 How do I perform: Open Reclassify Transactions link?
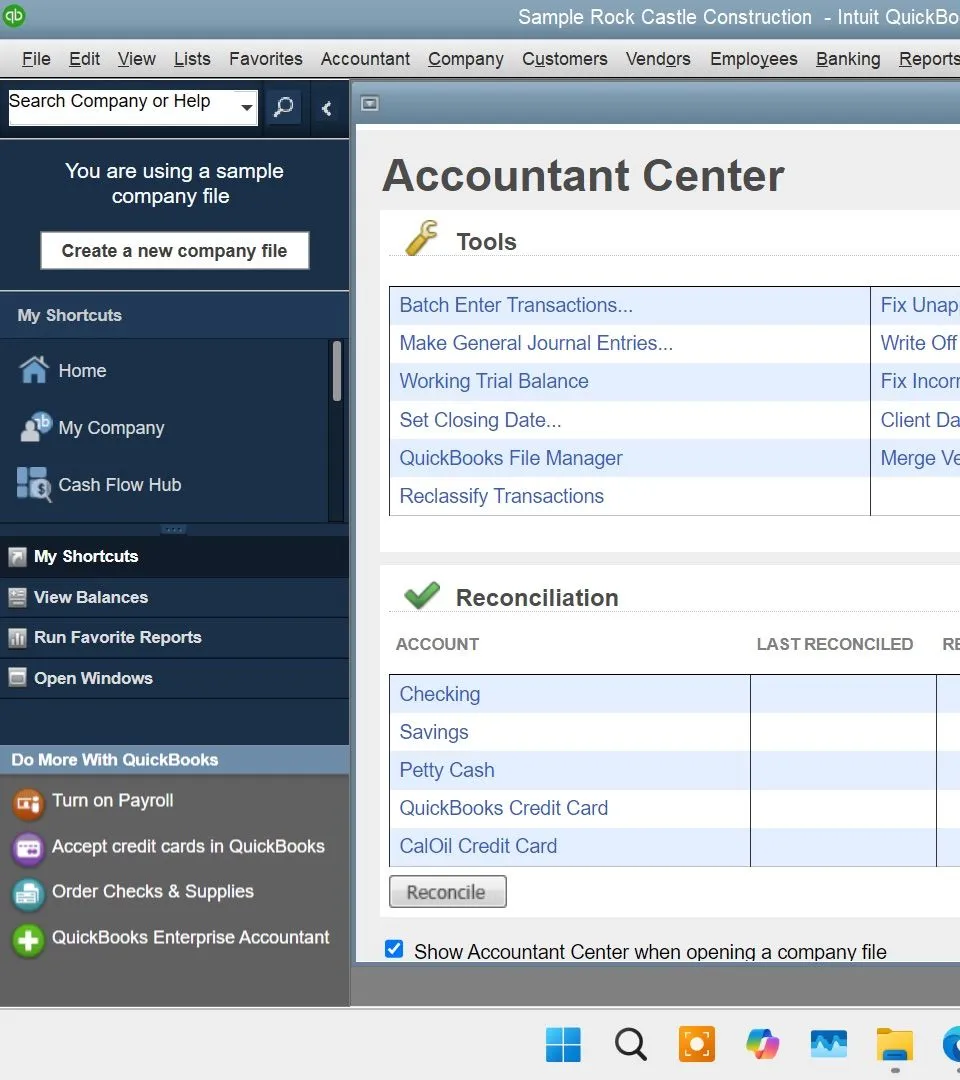pyautogui.click(x=501, y=496)
